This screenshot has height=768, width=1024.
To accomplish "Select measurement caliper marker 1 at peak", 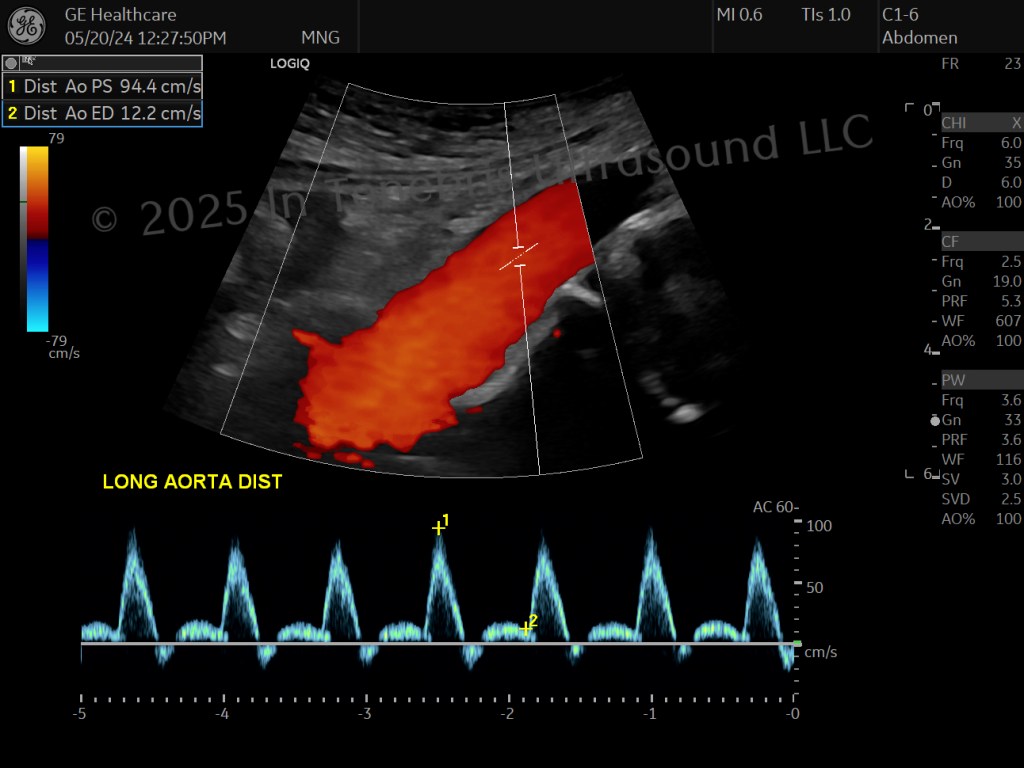I will (438, 528).
